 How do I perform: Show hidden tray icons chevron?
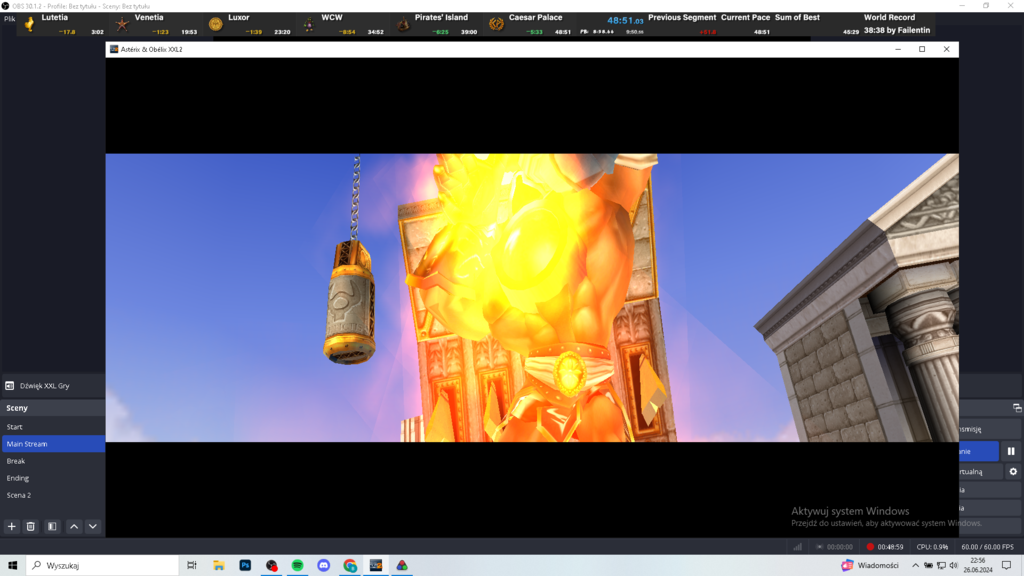click(x=915, y=566)
